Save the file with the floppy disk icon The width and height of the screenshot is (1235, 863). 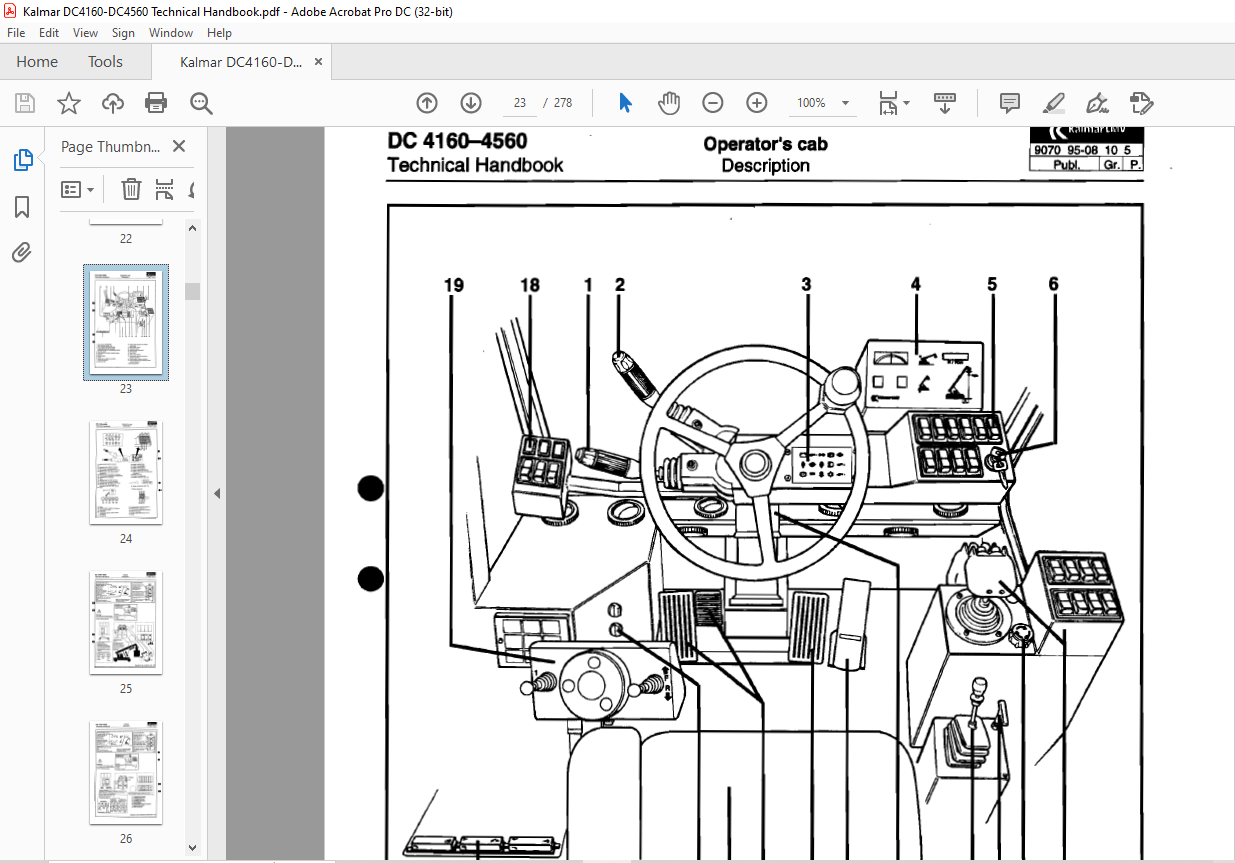25,103
